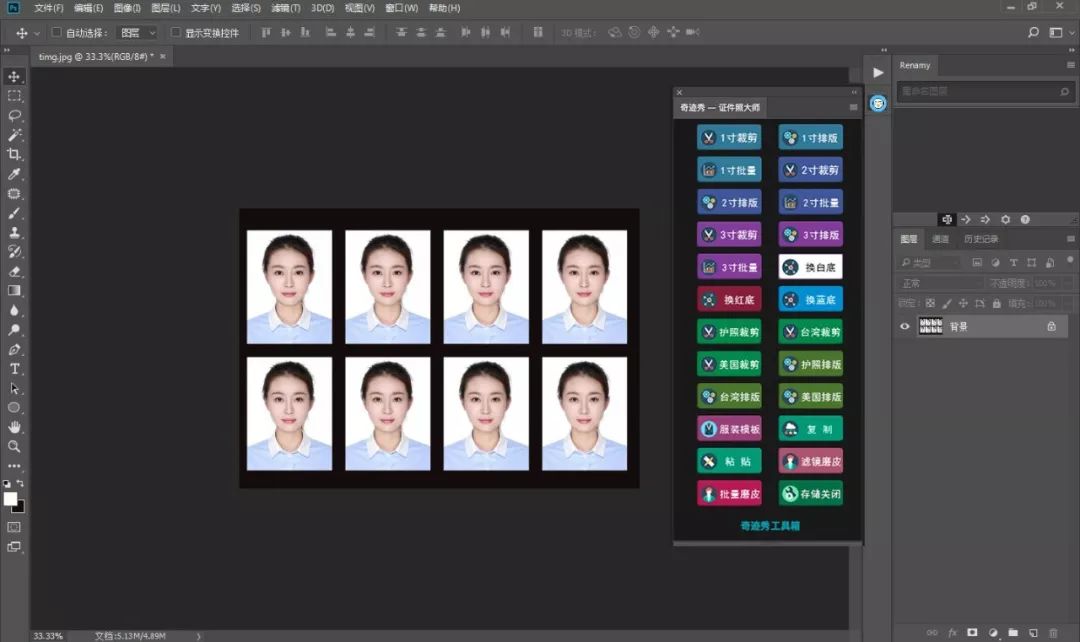Select the Lasso tool
Viewport: 1080px width, 642px height.
(x=14, y=116)
